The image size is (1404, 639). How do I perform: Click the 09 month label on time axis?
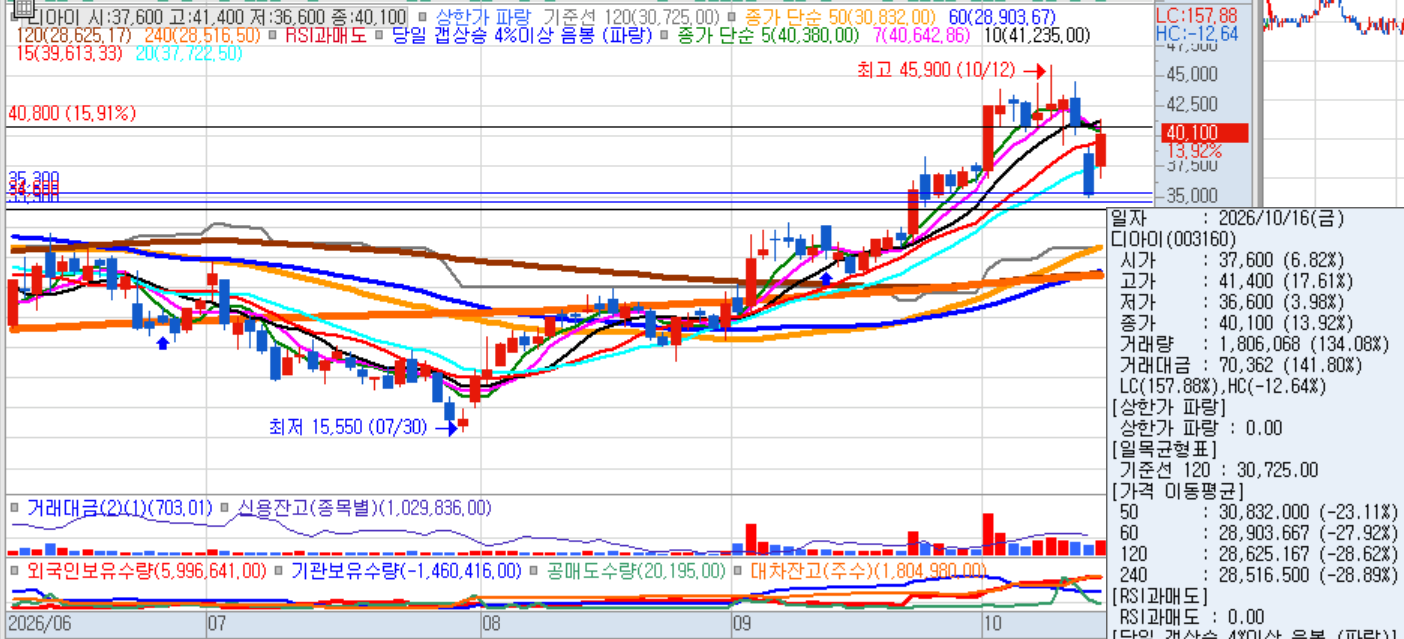pyautogui.click(x=741, y=624)
